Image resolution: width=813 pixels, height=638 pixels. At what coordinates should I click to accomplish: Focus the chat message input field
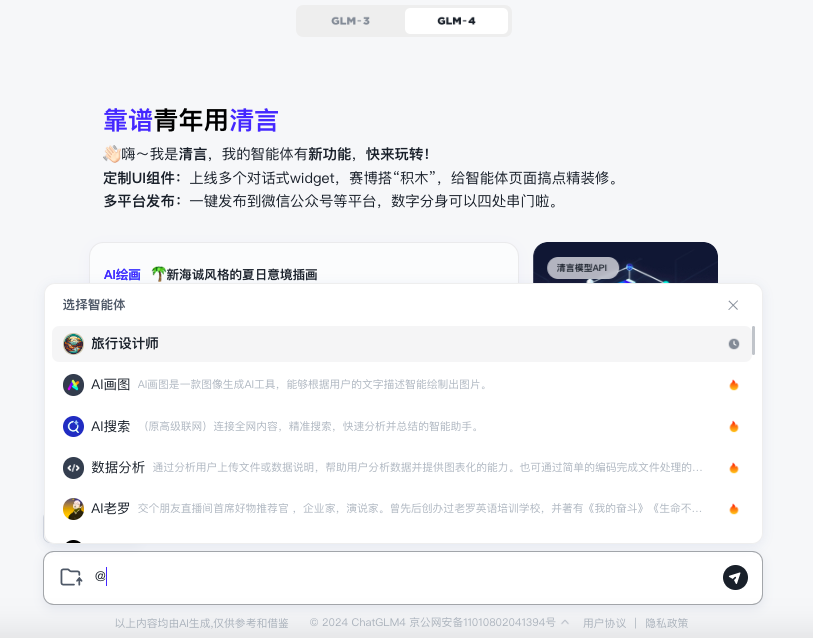(404, 577)
